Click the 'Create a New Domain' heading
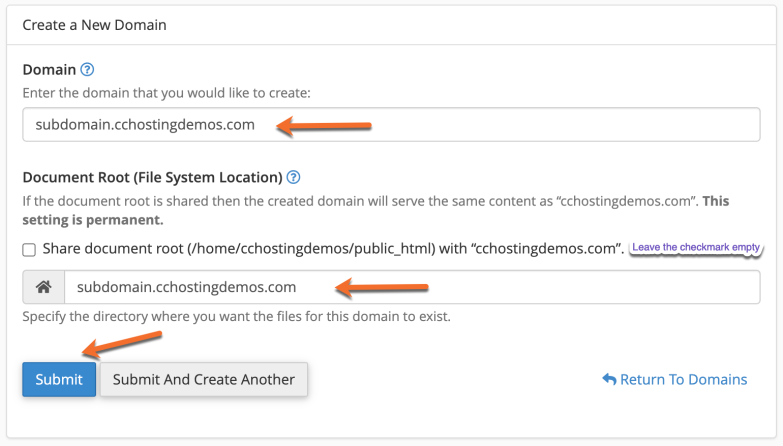783x446 pixels. coord(95,24)
